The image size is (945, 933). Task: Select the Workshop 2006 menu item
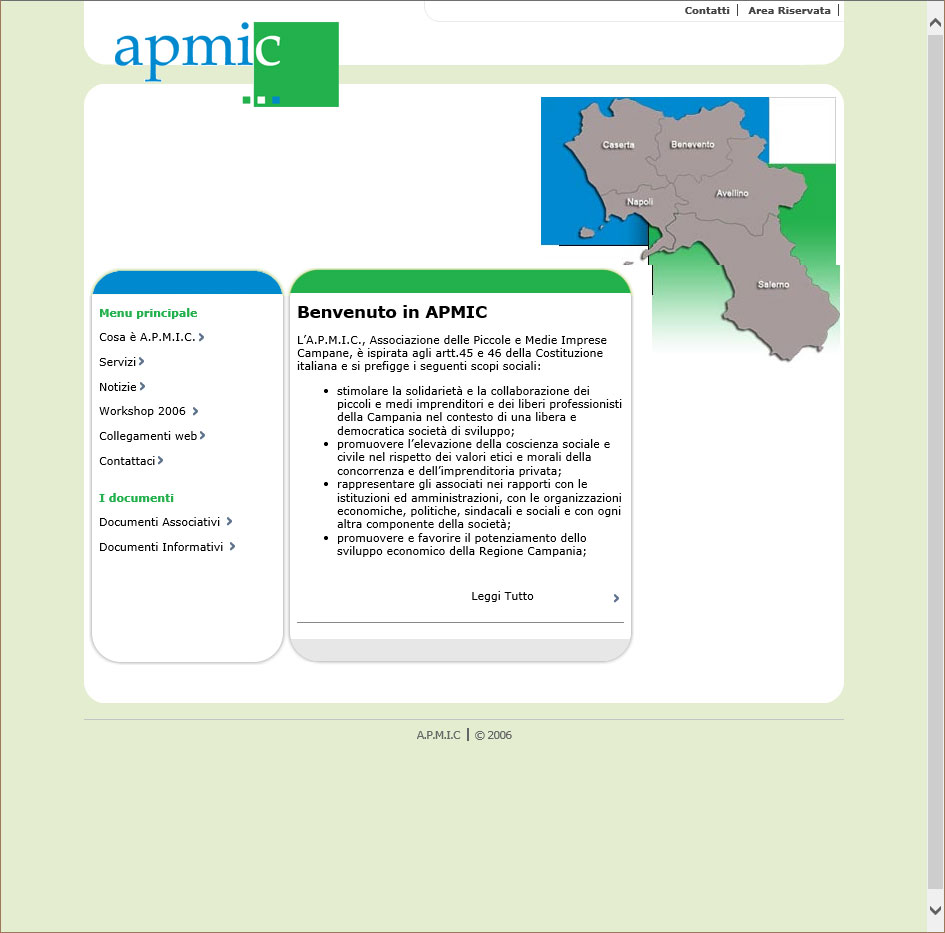[x=142, y=411]
